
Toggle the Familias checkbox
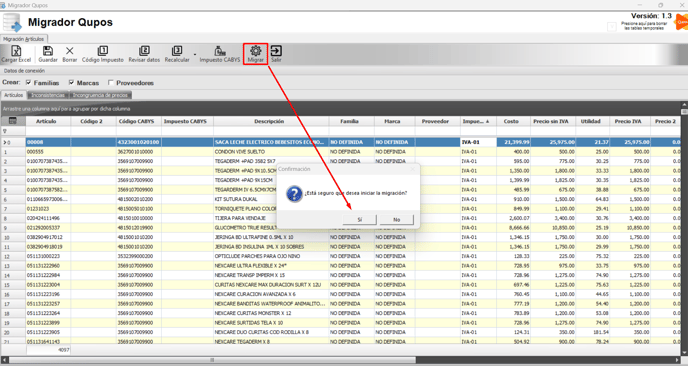coord(29,83)
